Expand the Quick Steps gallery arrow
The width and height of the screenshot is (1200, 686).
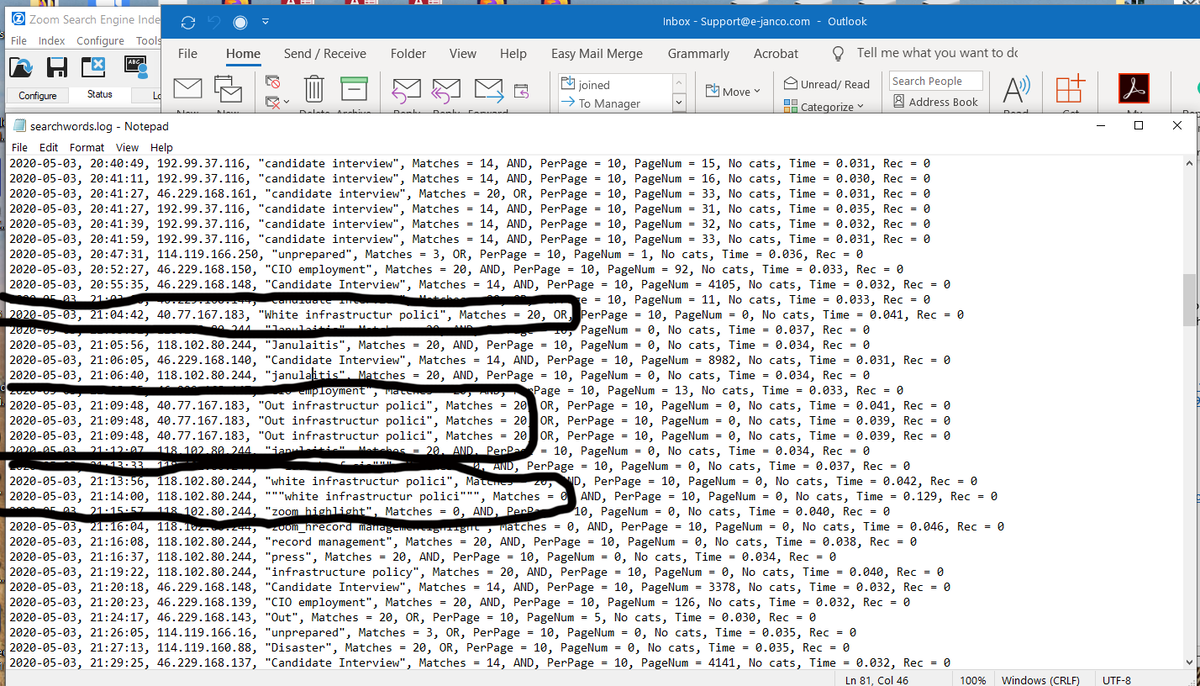[678, 103]
